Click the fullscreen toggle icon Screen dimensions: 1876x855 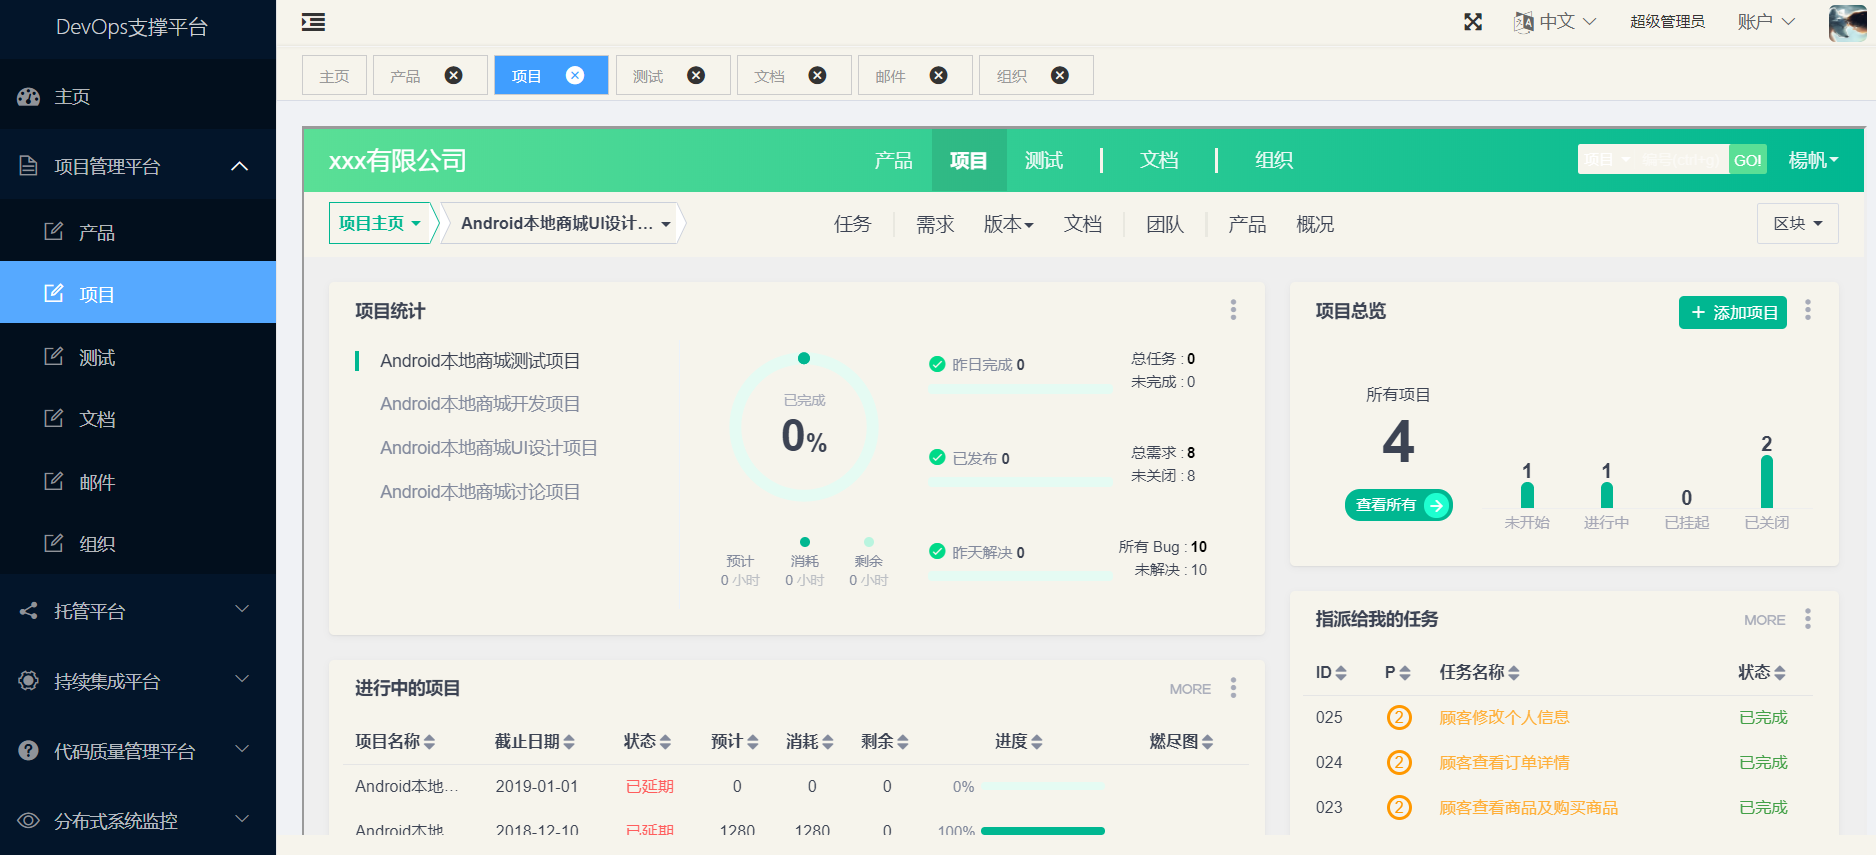click(1473, 22)
